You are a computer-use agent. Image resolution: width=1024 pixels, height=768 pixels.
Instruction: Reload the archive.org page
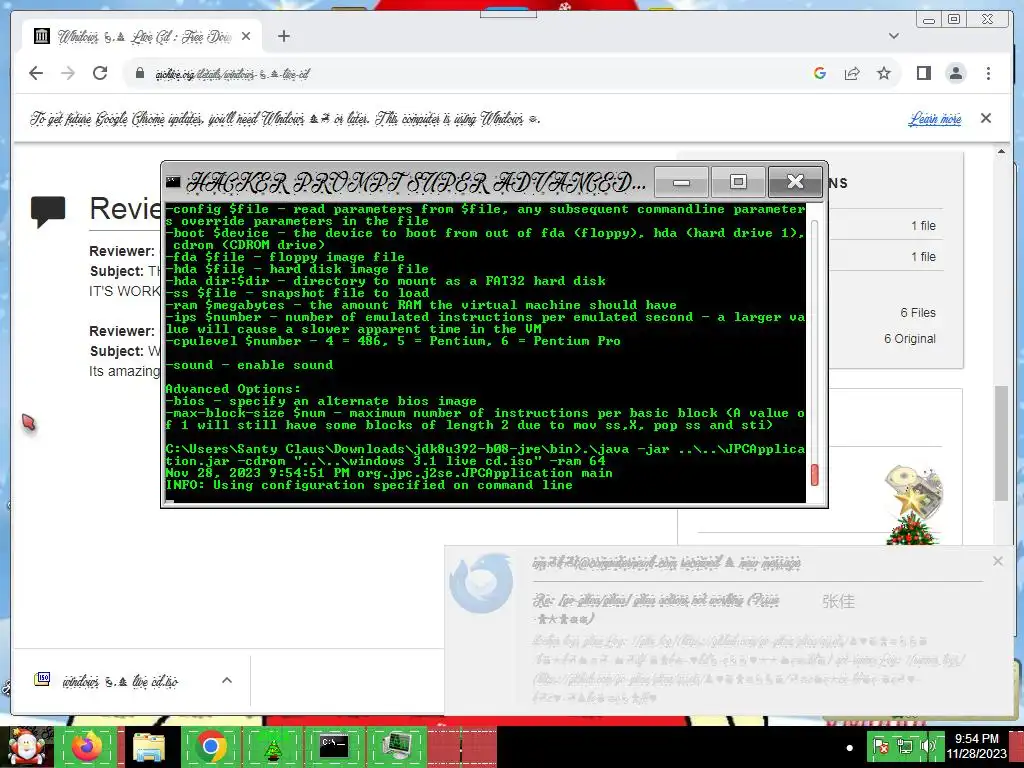pyautogui.click(x=100, y=73)
